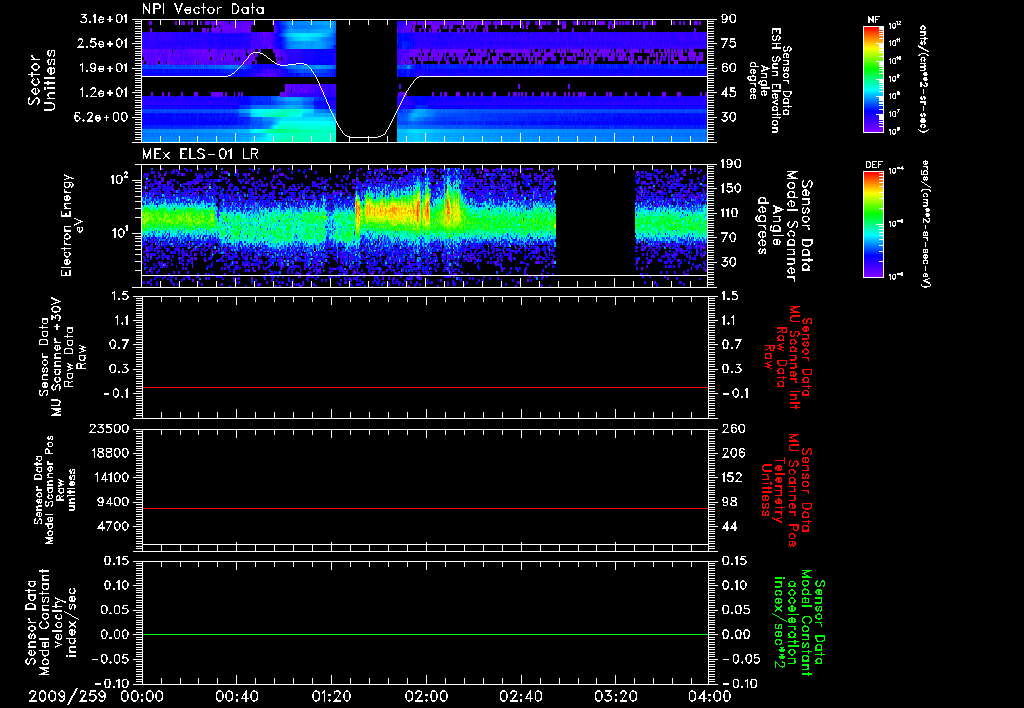This screenshot has width=1024, height=708.
Task: Click the "6.2e+00" sector tick value
Action: 103,117
